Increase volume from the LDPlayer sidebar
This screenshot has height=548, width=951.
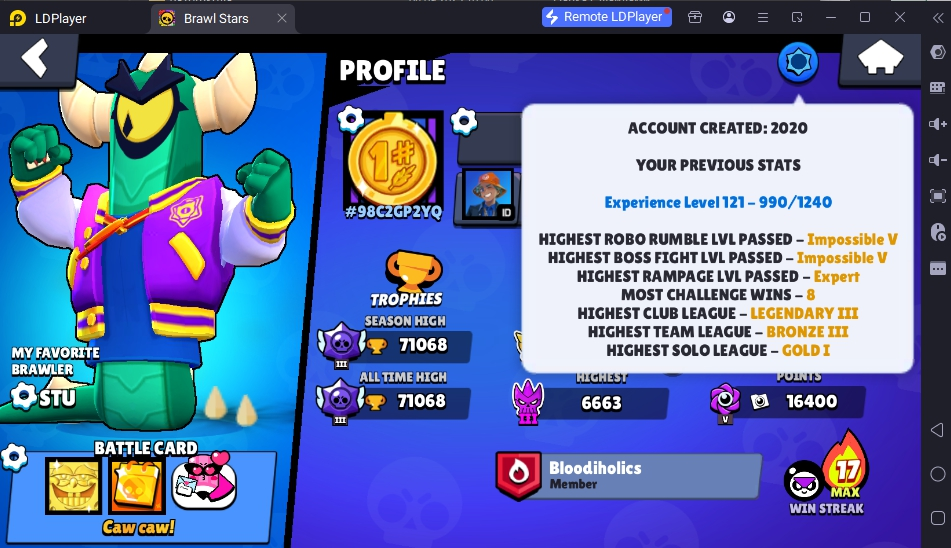(938, 124)
